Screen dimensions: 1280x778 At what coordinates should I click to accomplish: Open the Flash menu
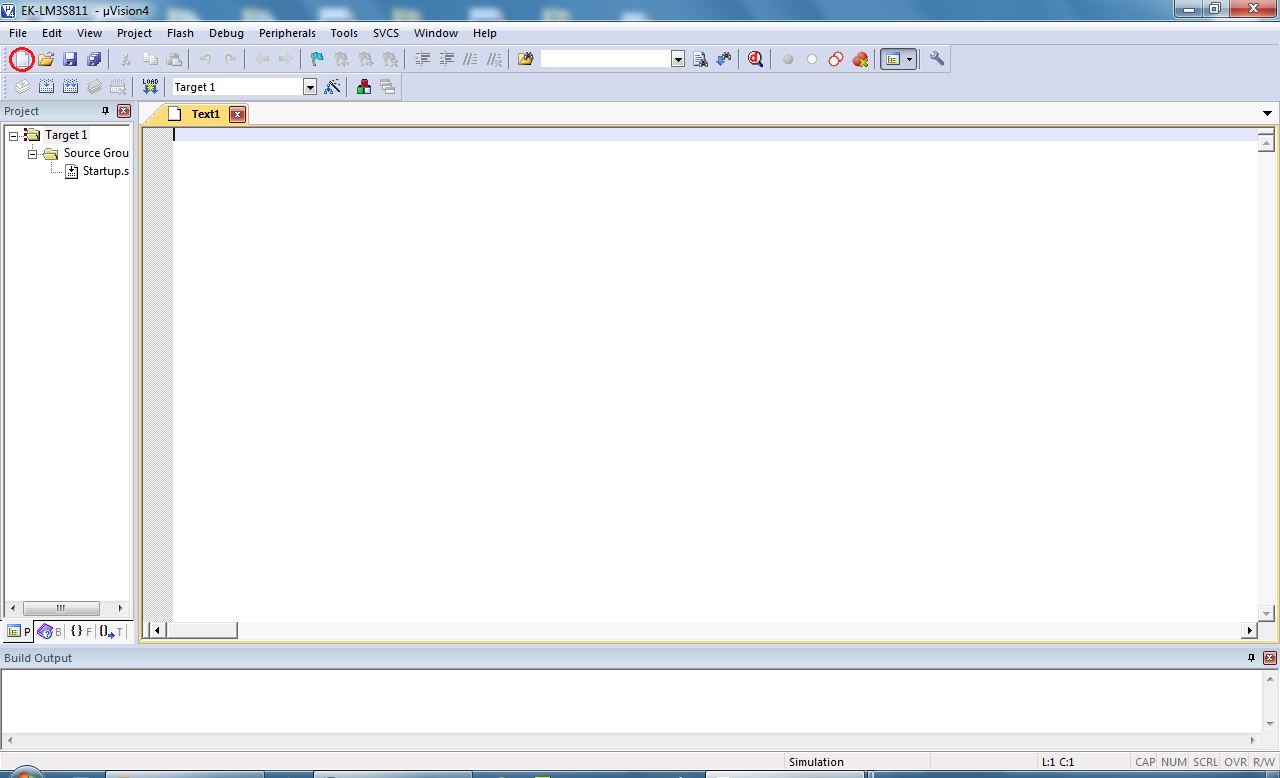pos(180,33)
